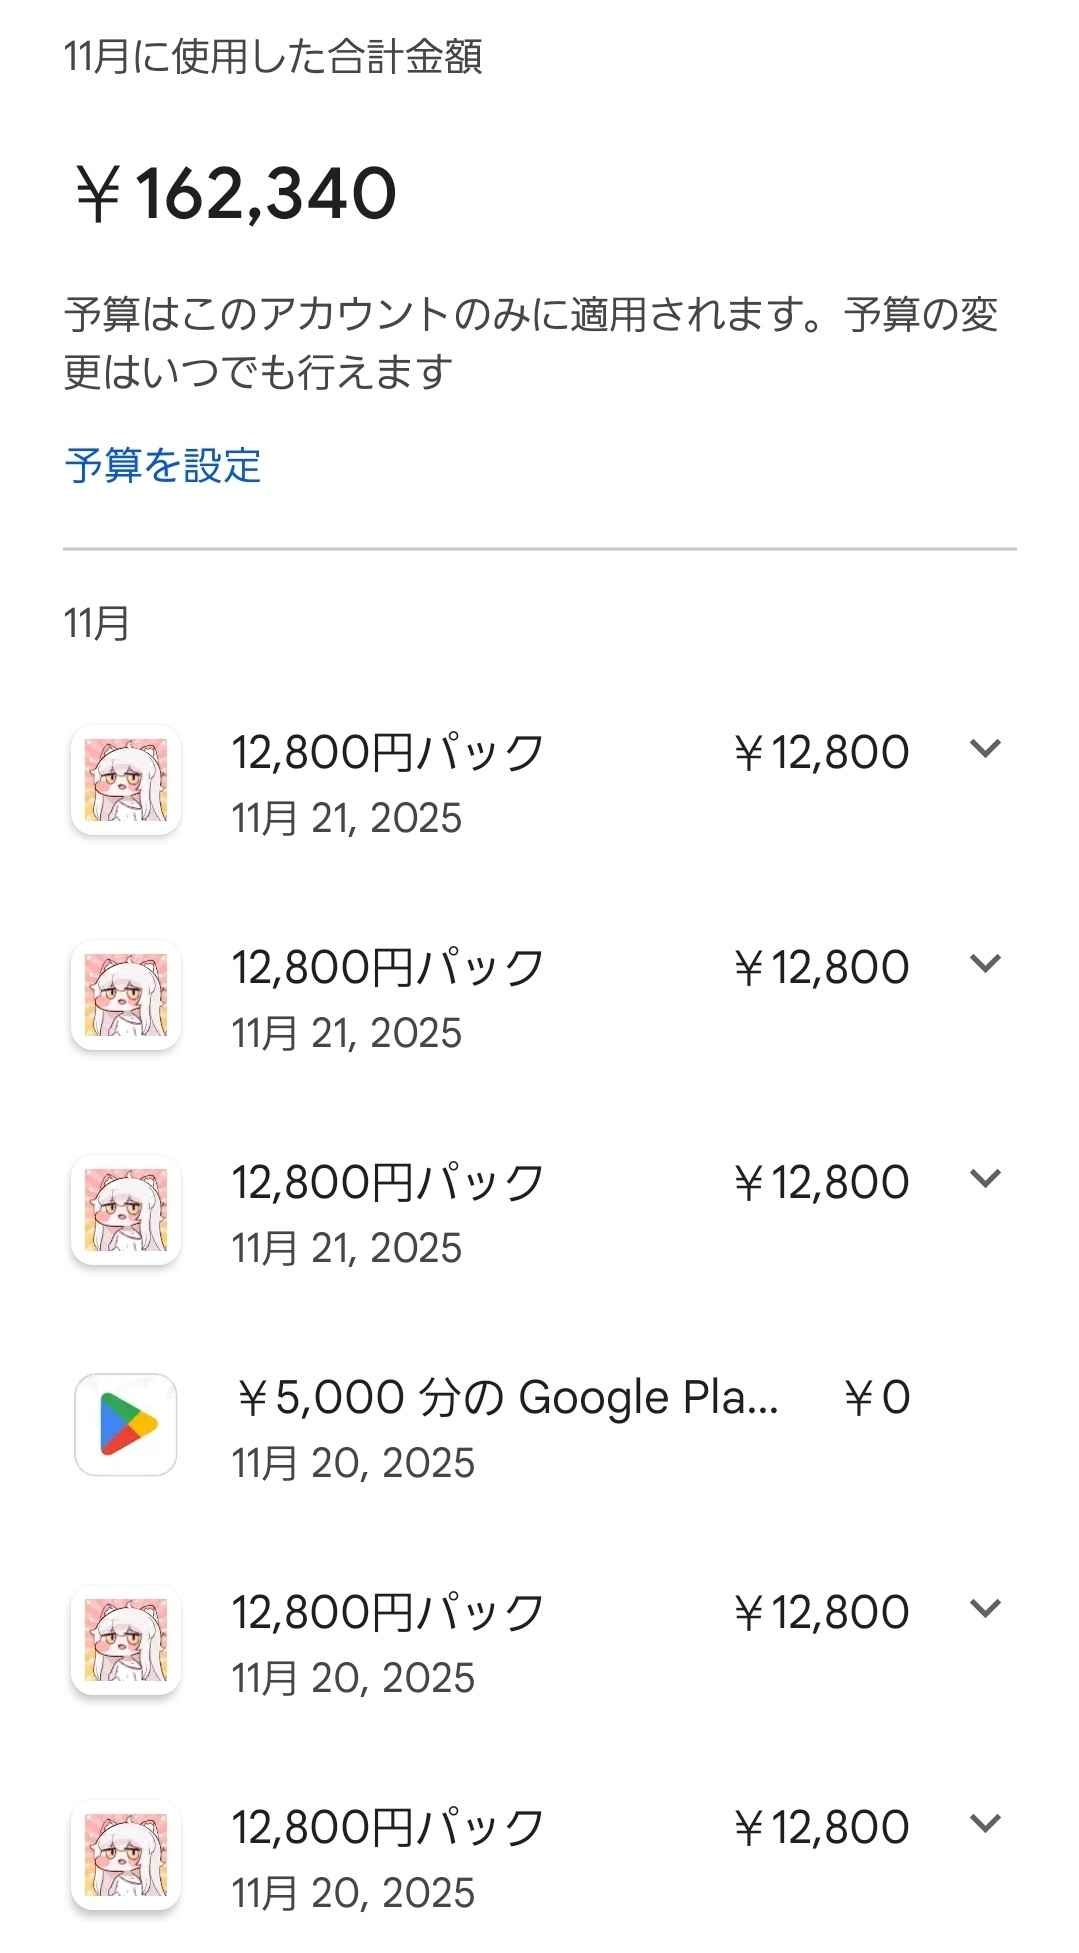
Task: Open the 予算を設定 link
Action: [163, 466]
